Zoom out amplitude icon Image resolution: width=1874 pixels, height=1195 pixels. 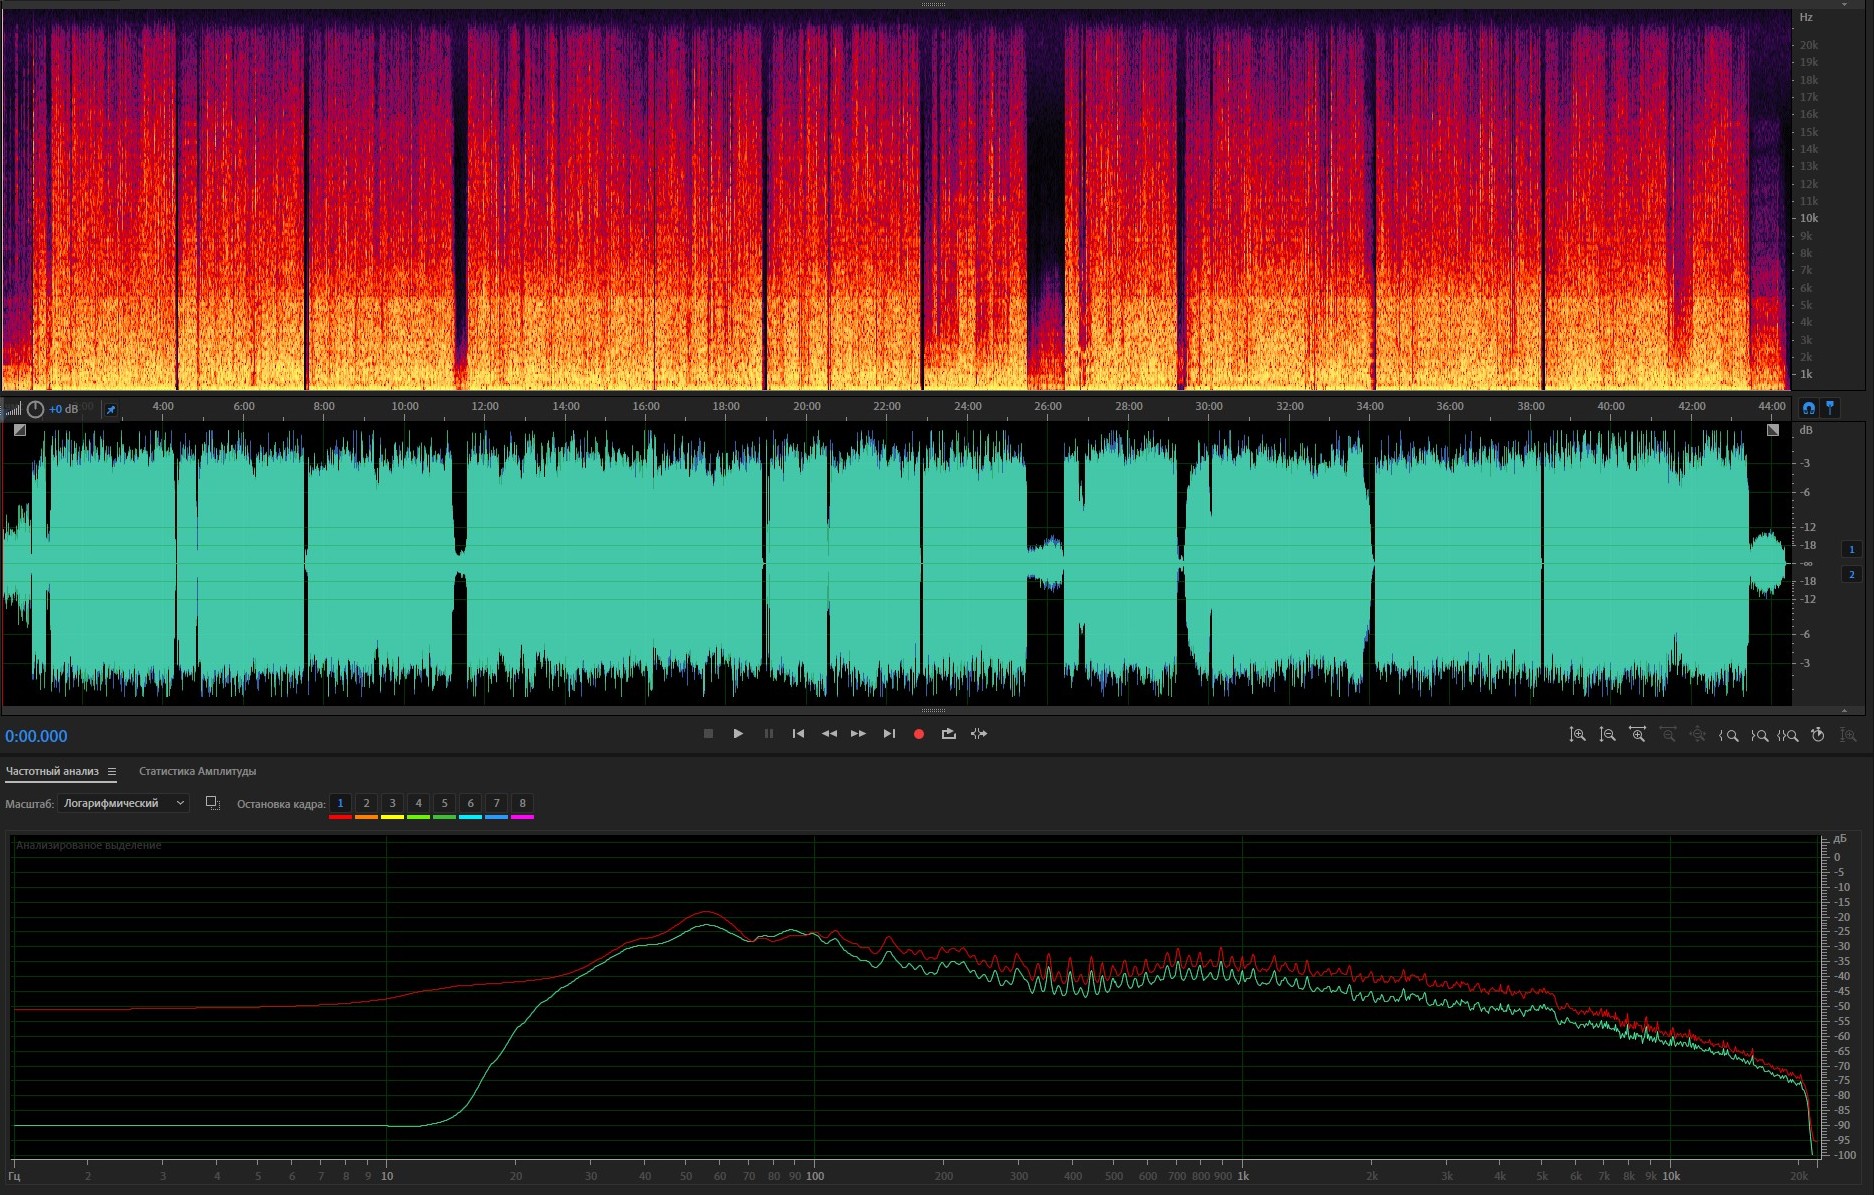click(1607, 735)
